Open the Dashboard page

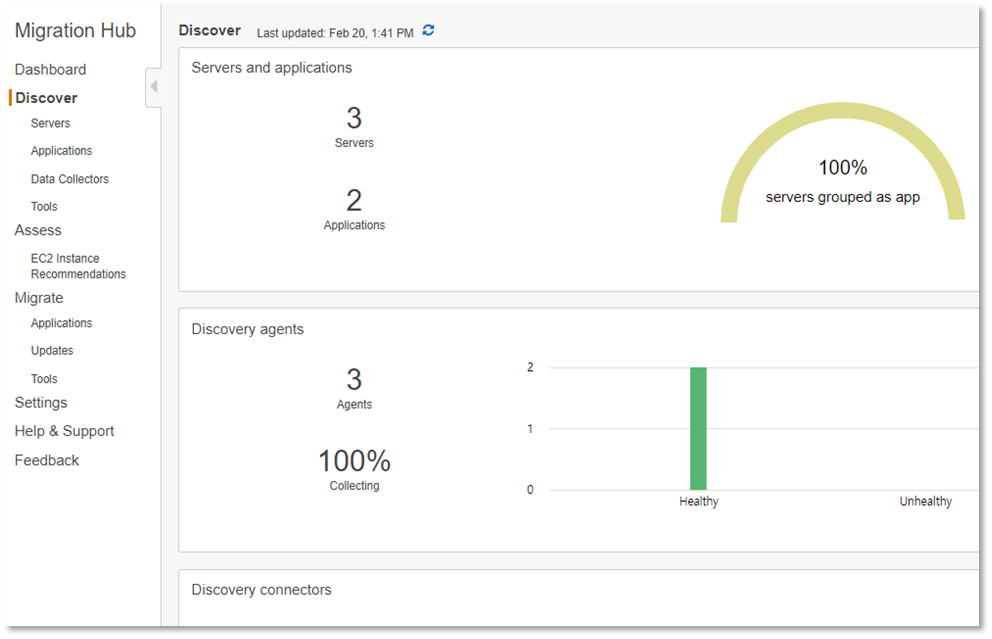51,70
